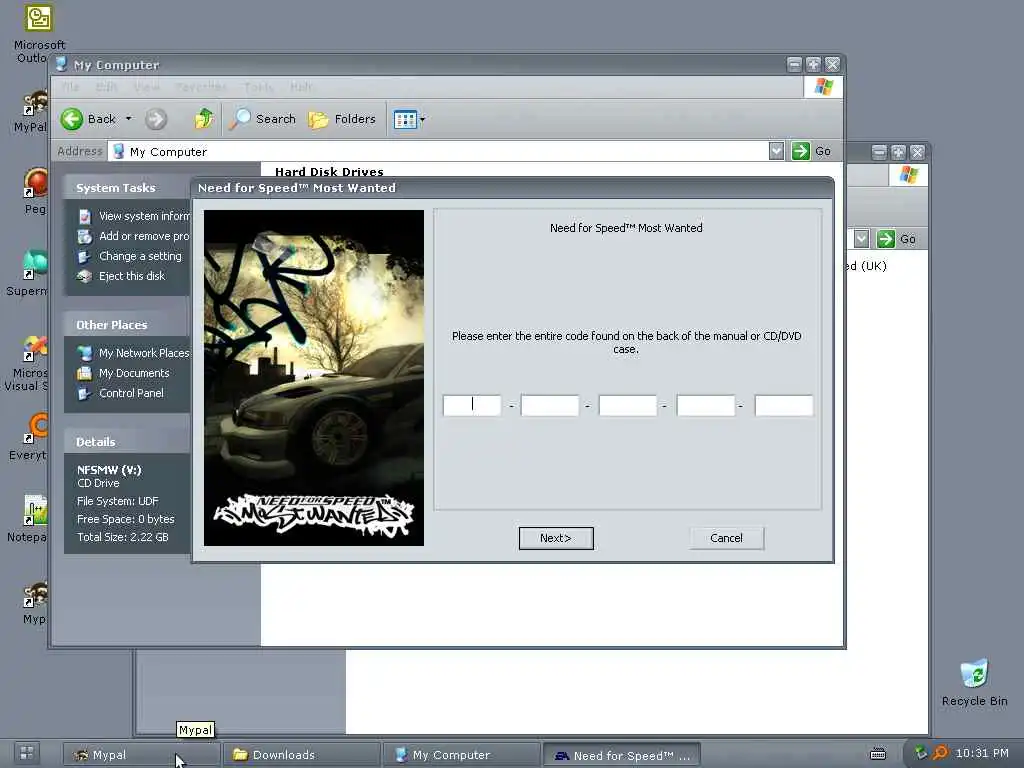The width and height of the screenshot is (1024, 768).
Task: Switch to Mypal taskbar button
Action: coord(142,755)
